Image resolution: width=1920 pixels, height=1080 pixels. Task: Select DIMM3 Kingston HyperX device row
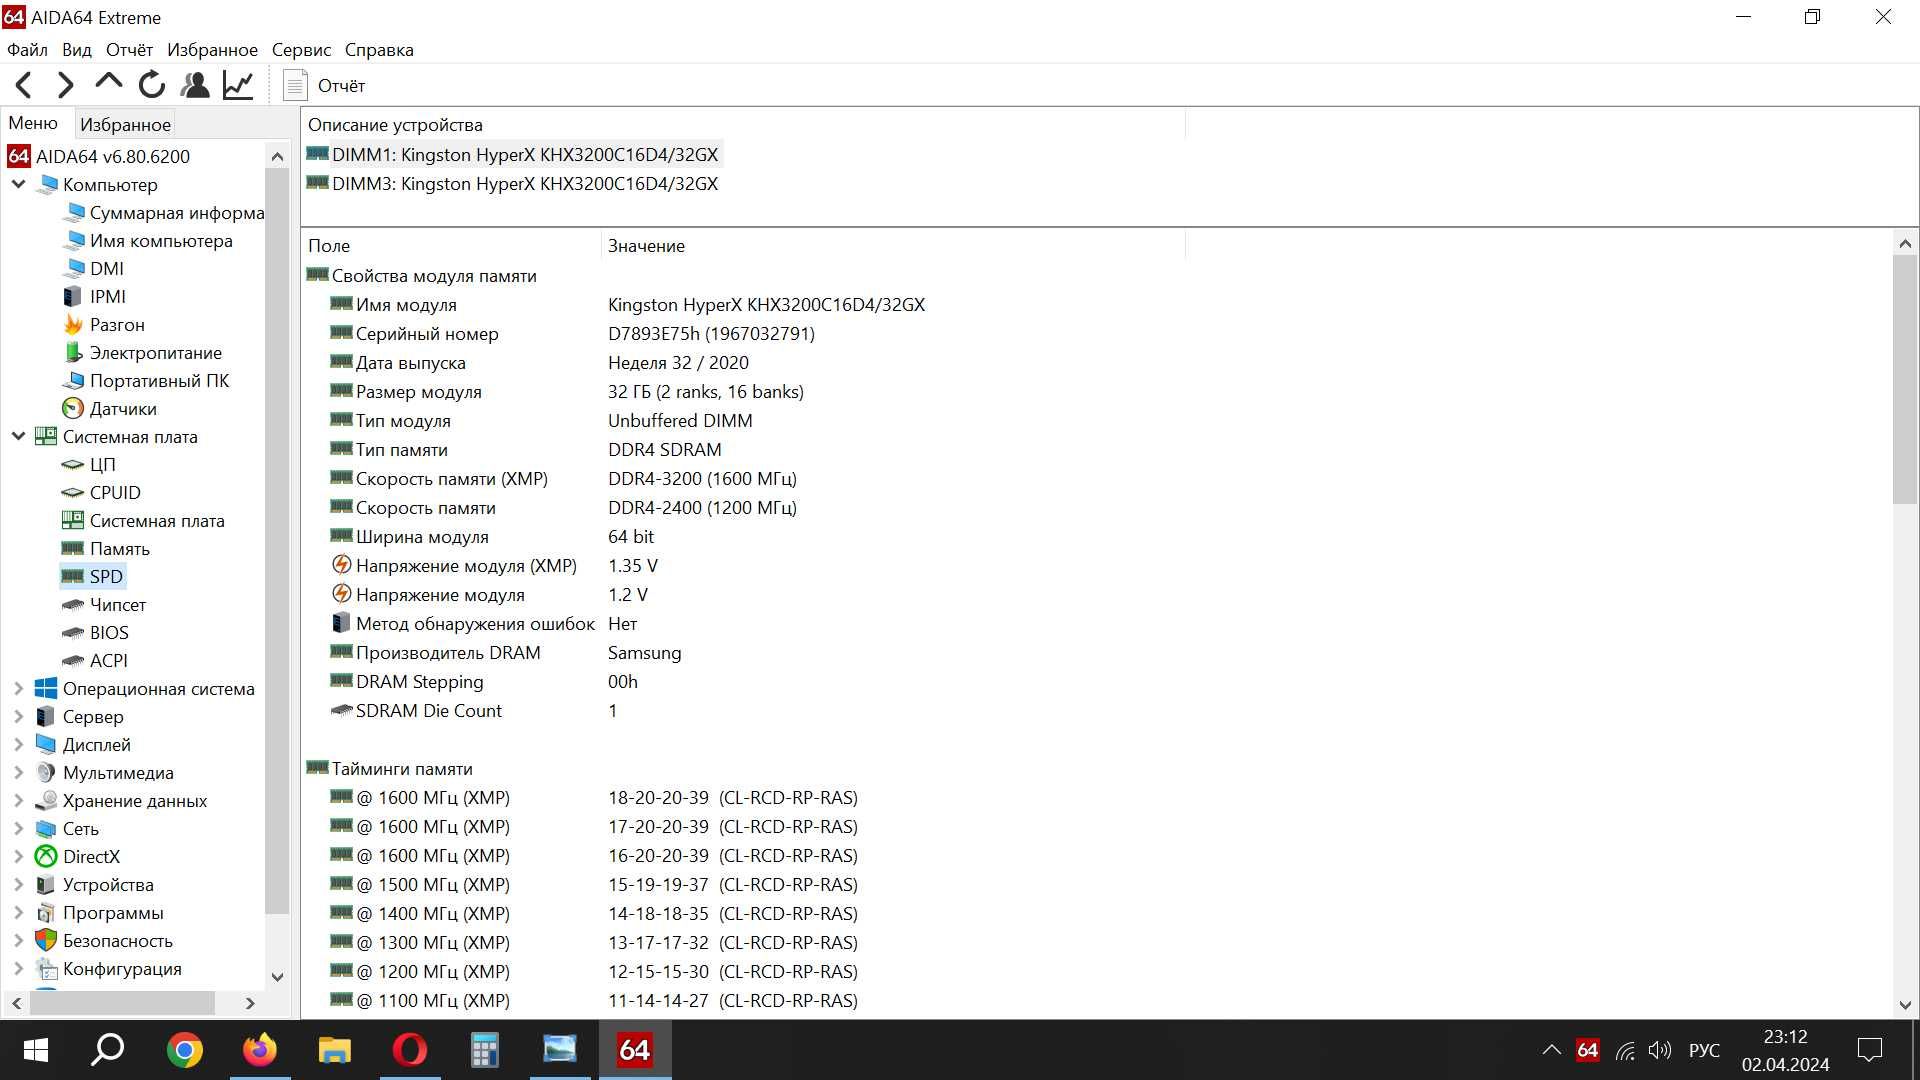click(512, 184)
